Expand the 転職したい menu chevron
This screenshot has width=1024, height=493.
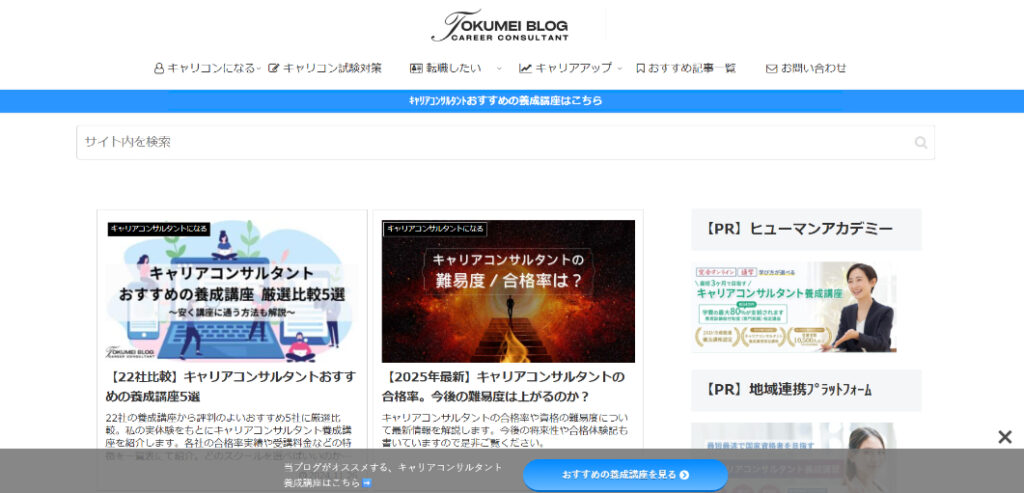coord(498,69)
